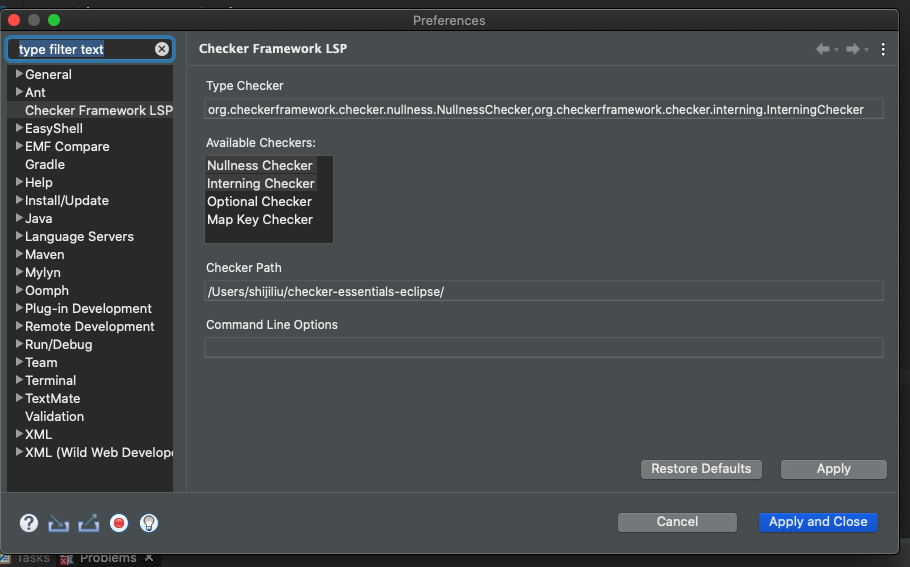Expand the Plug-in Development node
The width and height of the screenshot is (910, 567).
[x=19, y=308]
